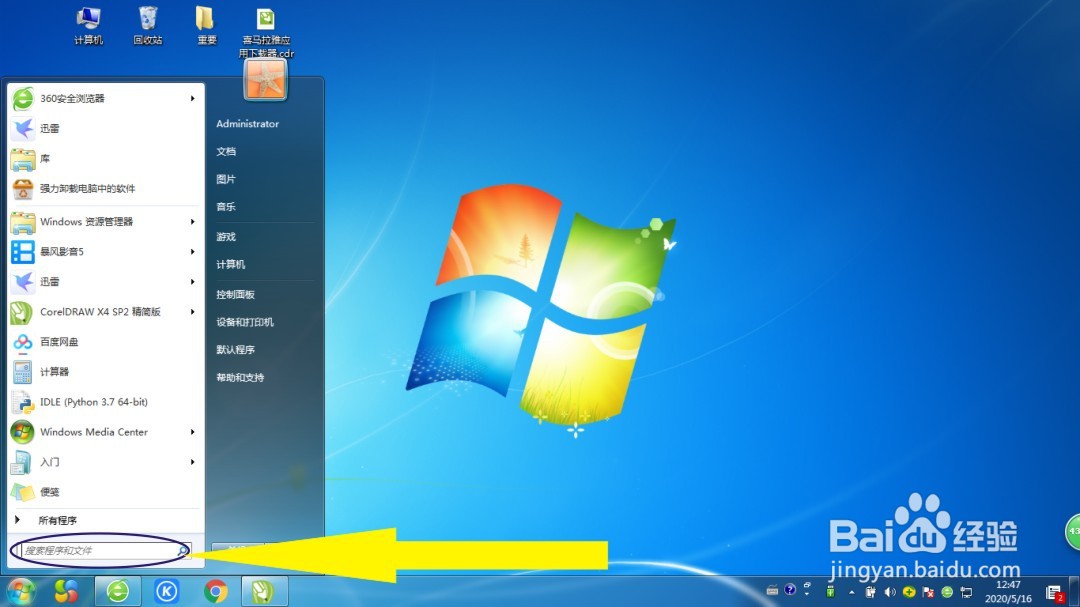Expand the 入门 jump list arrow
Image resolution: width=1080 pixels, height=607 pixels.
click(x=193, y=462)
